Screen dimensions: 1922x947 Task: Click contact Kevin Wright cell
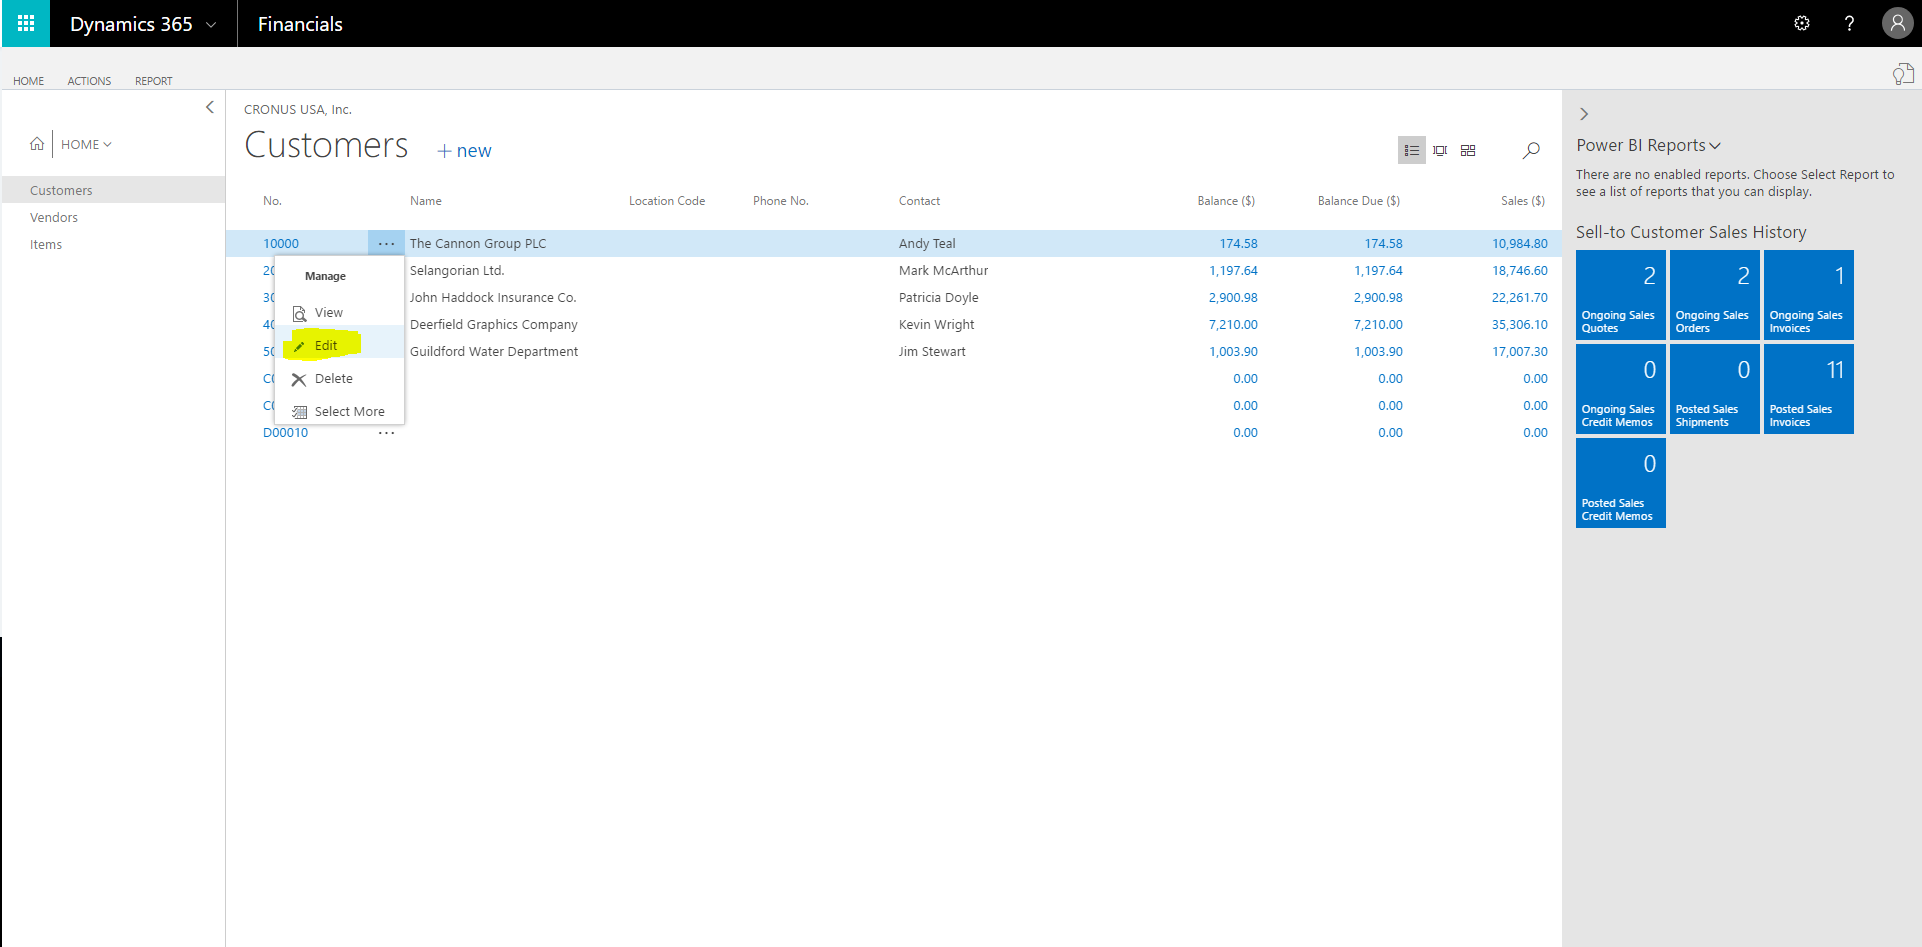tap(936, 324)
